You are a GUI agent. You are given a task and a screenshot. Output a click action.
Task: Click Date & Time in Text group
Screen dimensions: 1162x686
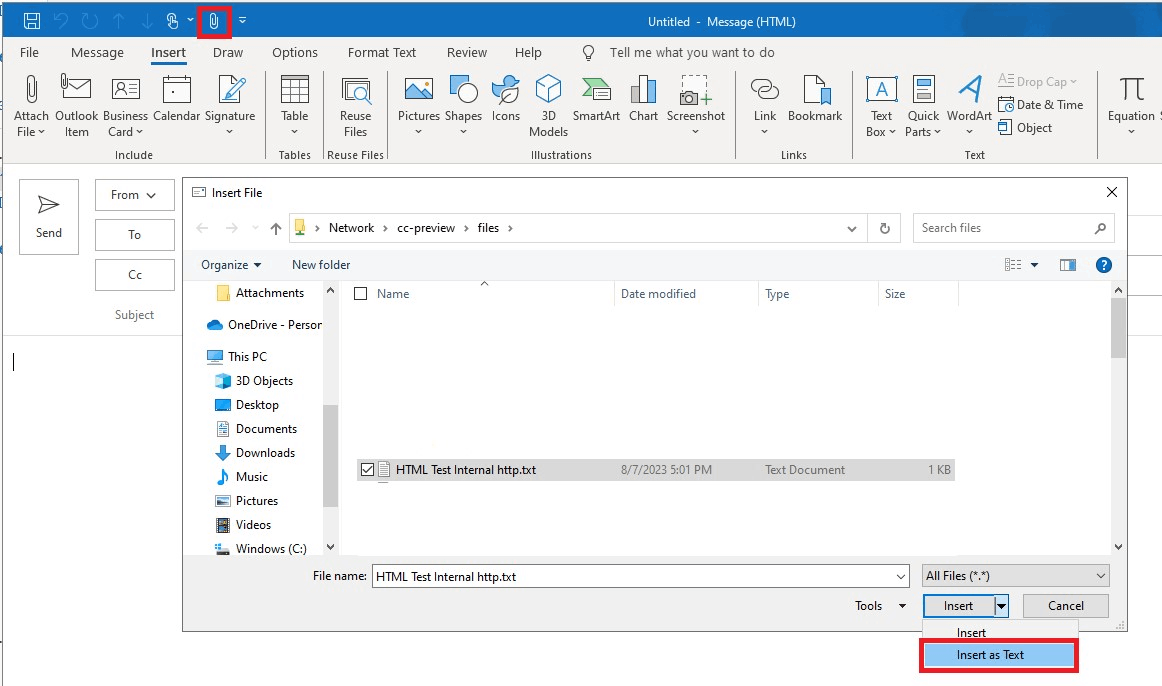pyautogui.click(x=1040, y=104)
